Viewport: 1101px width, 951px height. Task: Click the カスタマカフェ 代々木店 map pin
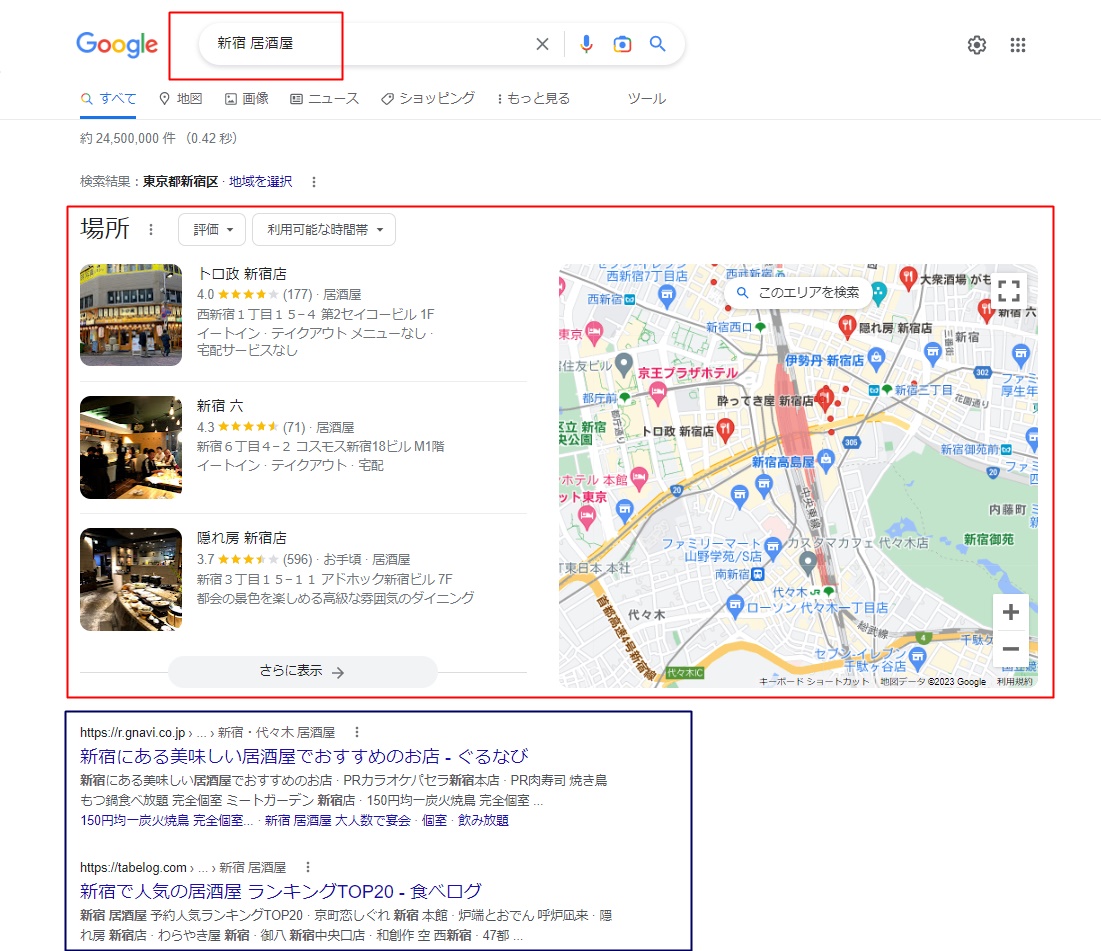tap(807, 562)
